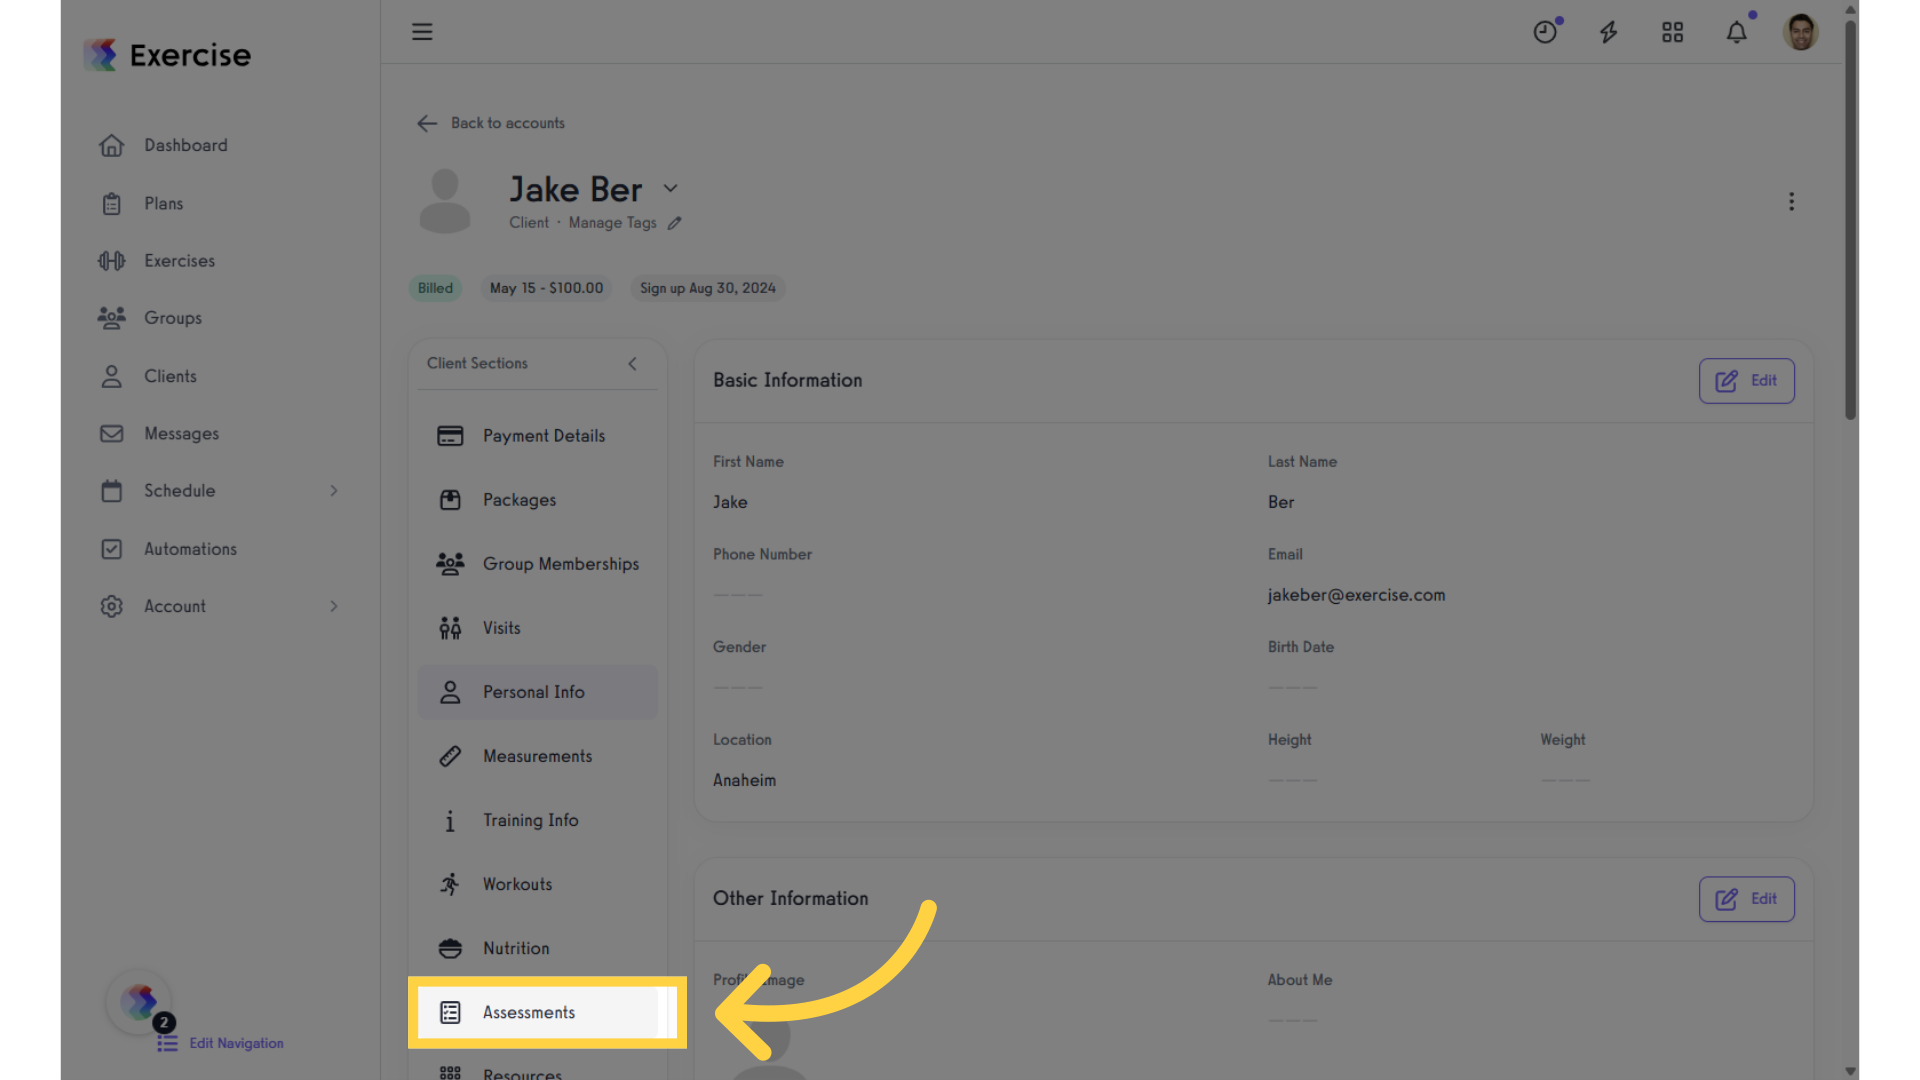Image resolution: width=1920 pixels, height=1080 pixels.
Task: Click Edit on Basic Information
Action: (1747, 381)
